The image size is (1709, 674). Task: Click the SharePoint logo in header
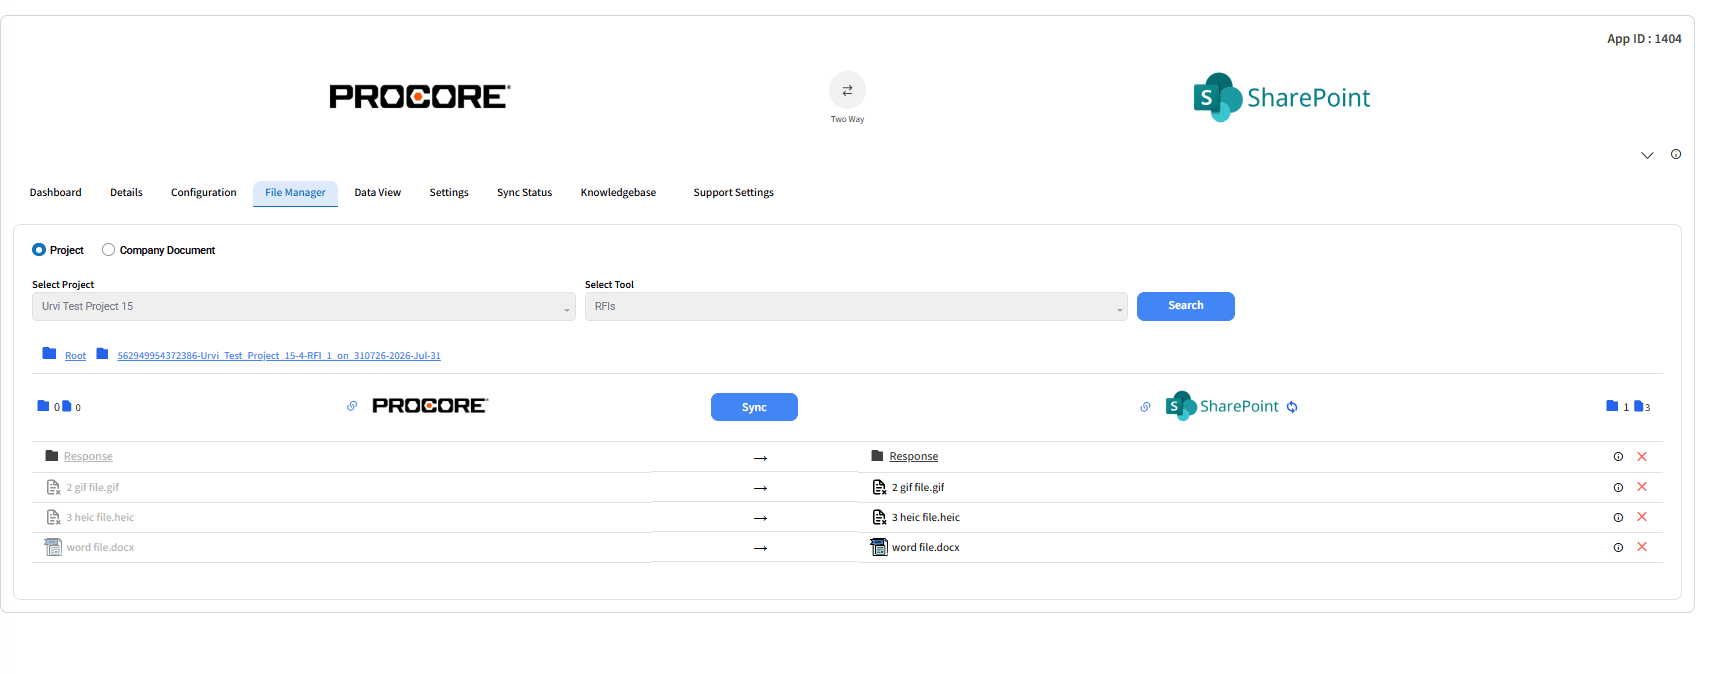coord(1281,97)
